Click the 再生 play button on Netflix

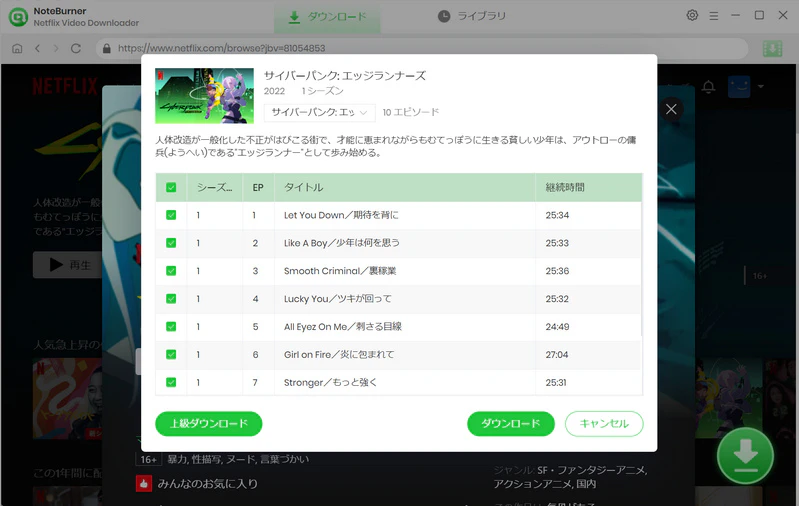[67, 265]
